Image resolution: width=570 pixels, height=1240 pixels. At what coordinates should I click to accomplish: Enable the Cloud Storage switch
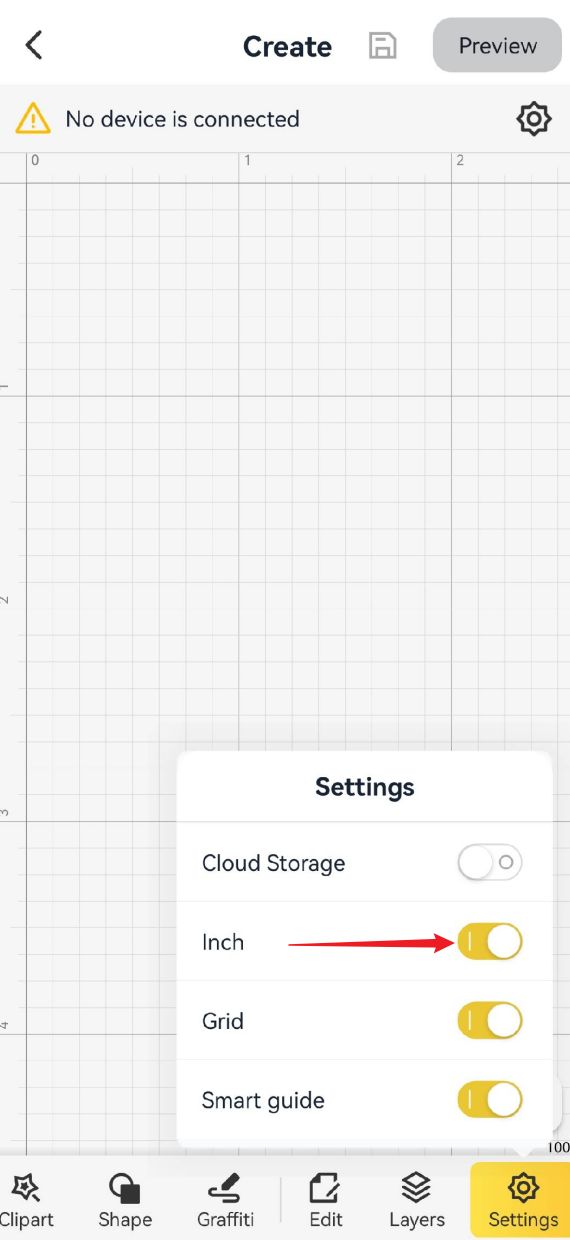[x=490, y=862]
